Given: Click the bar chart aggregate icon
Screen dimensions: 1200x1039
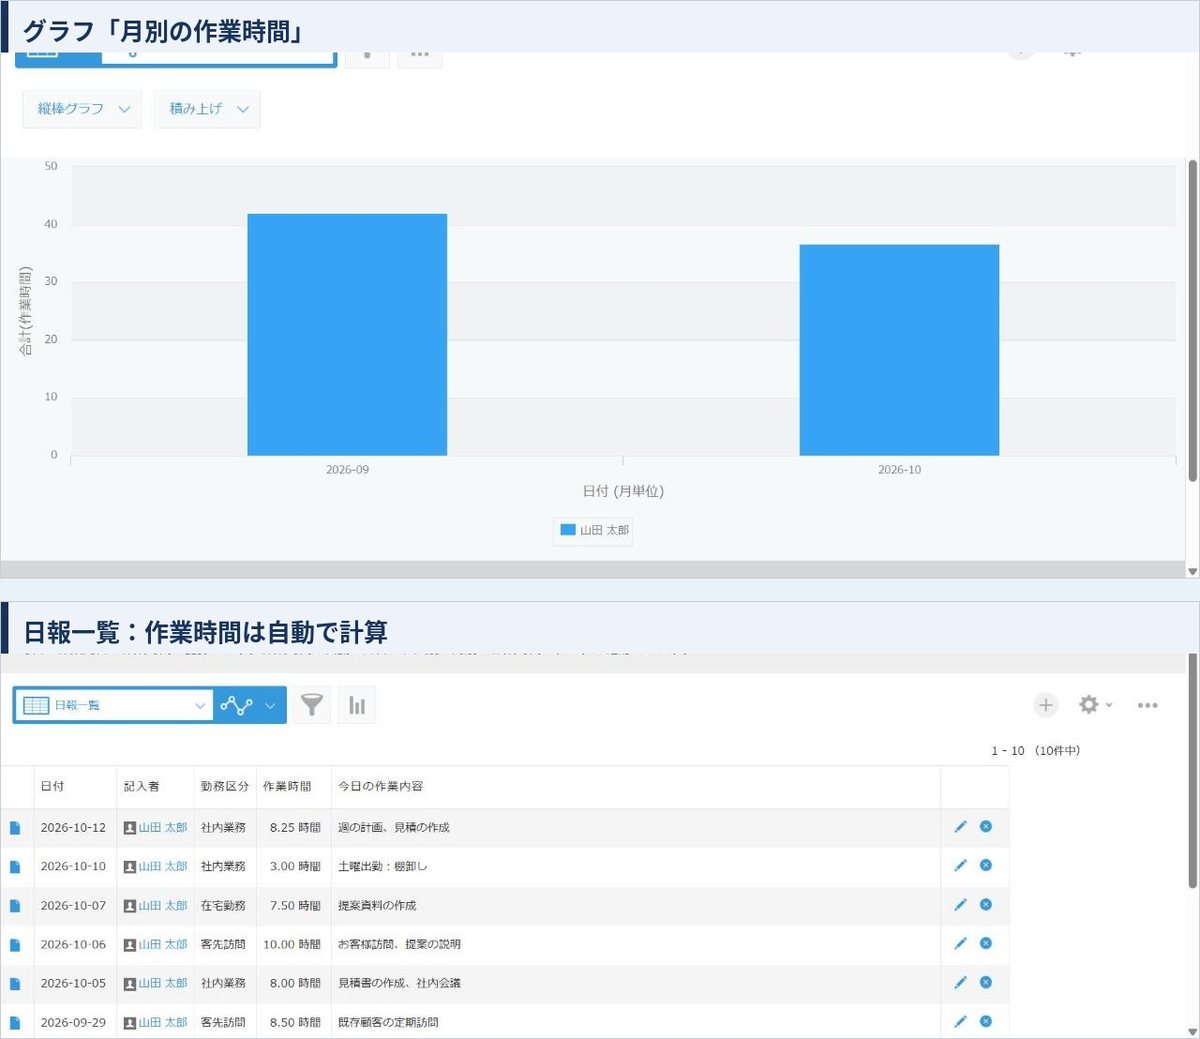Looking at the screenshot, I should pyautogui.click(x=357, y=705).
